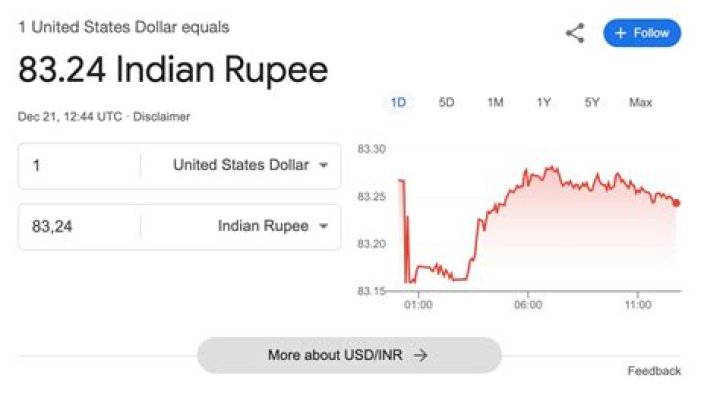Click the share icon
The image size is (720, 401).
point(575,33)
